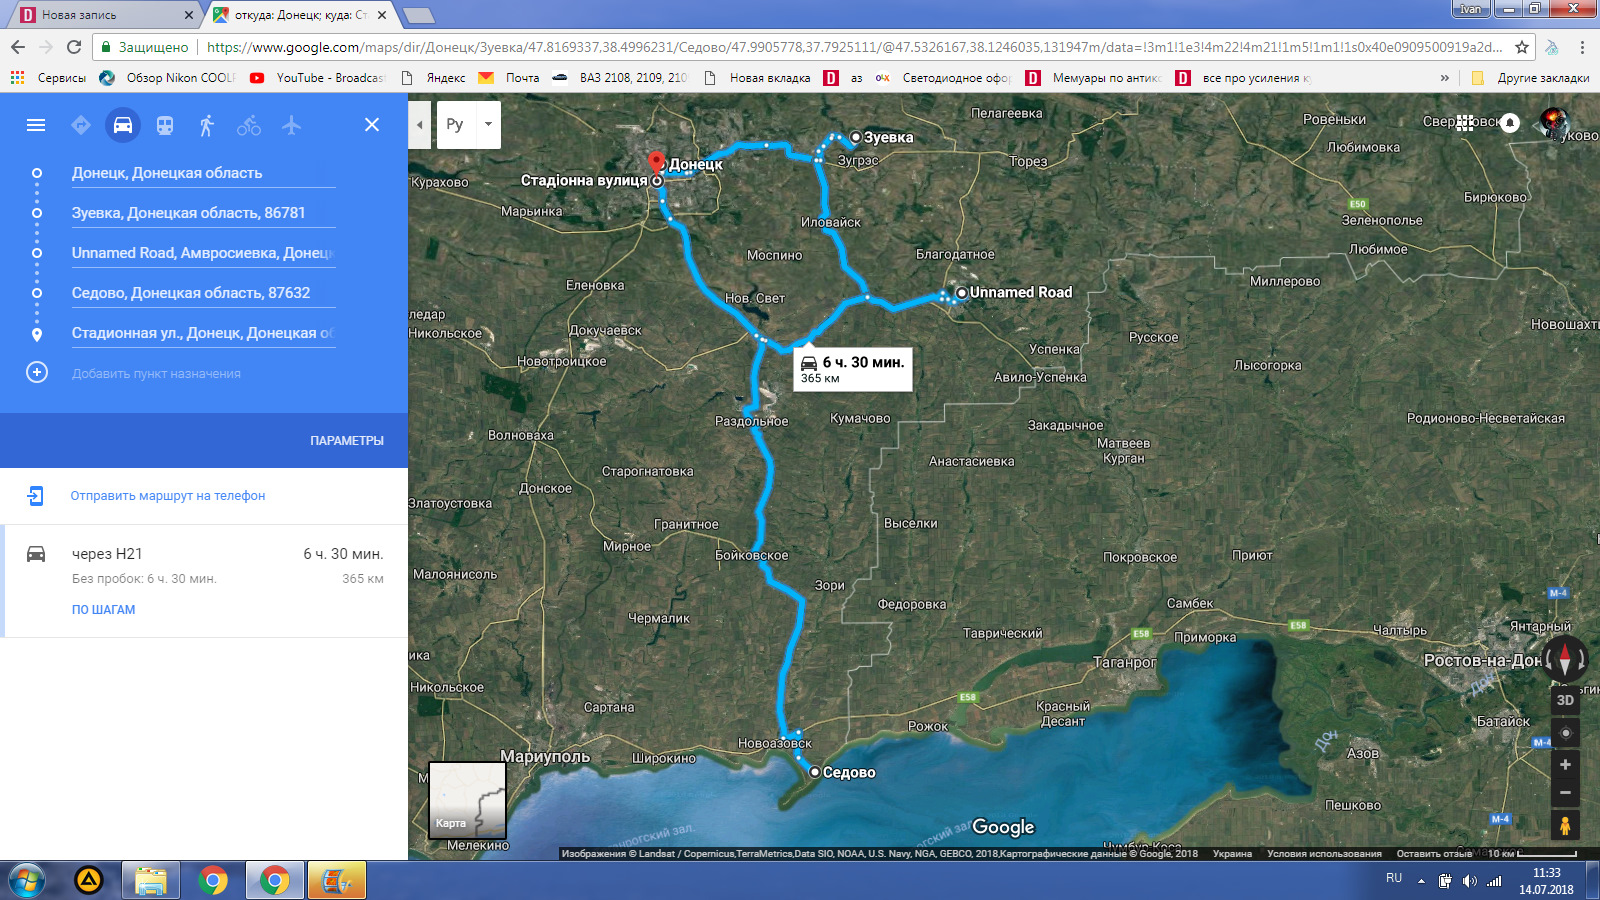Viewport: 1600px width, 900px height.
Task: Open ВАЗ 2108, 2109 bookmark
Action: click(620, 78)
